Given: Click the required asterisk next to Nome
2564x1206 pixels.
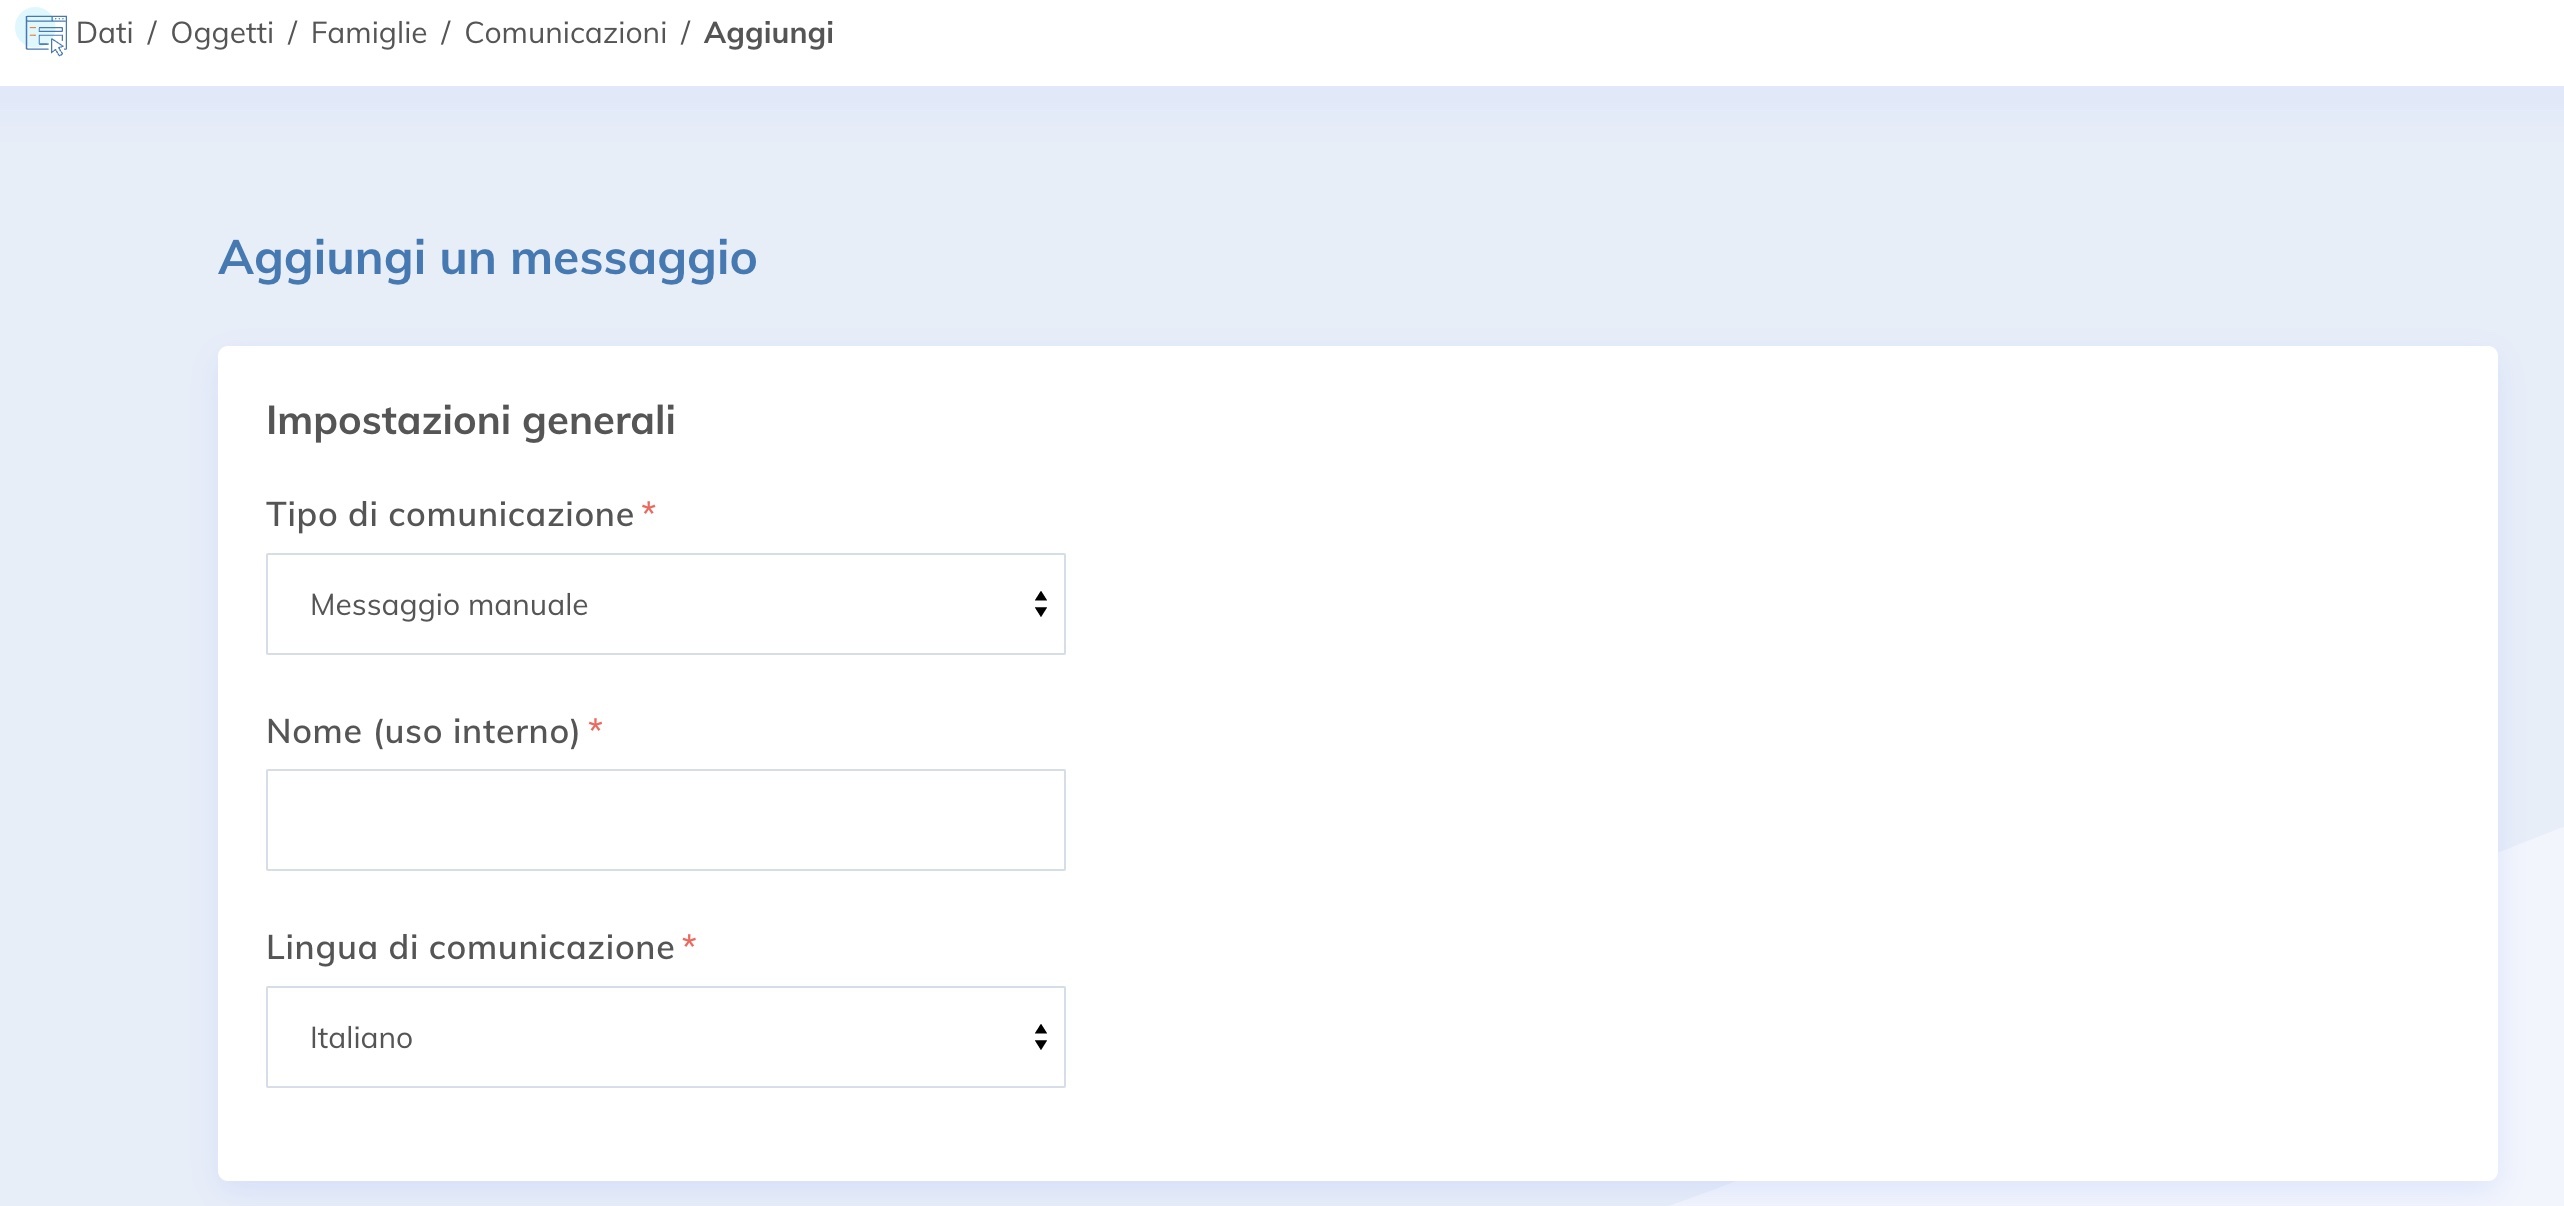Looking at the screenshot, I should (596, 729).
